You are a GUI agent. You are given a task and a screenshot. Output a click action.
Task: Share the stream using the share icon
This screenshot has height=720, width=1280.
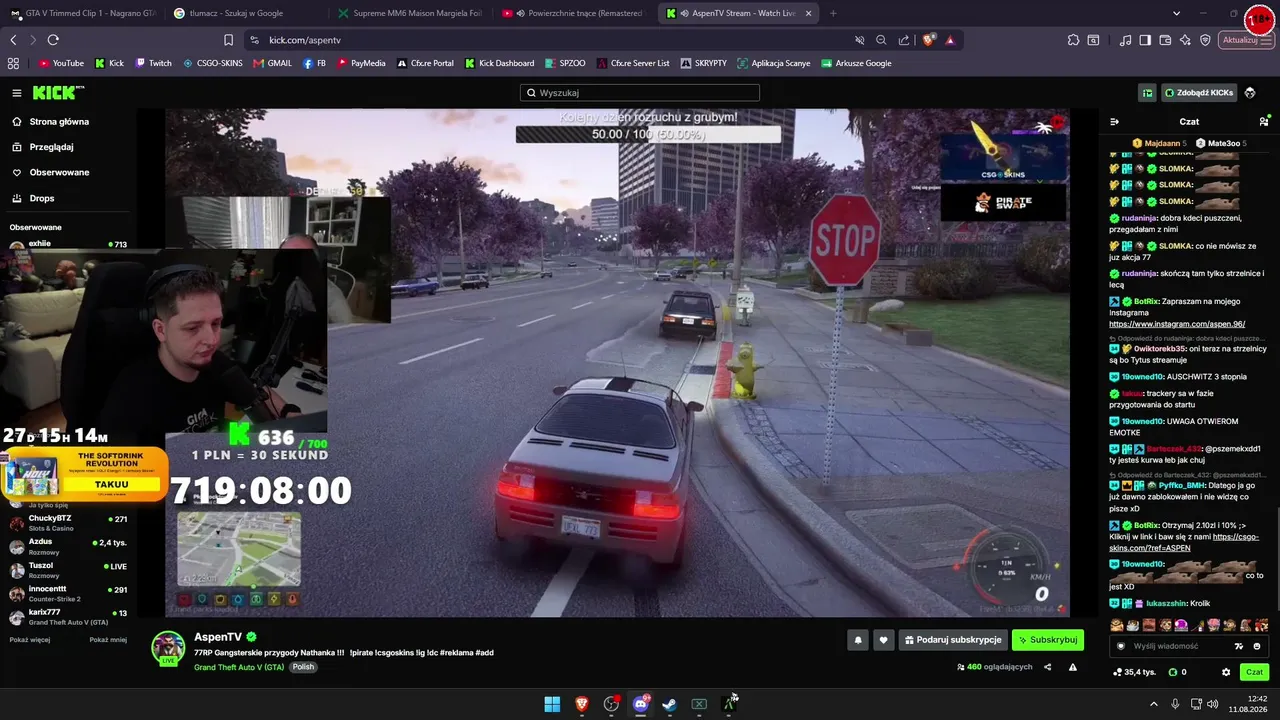[x=1048, y=667]
